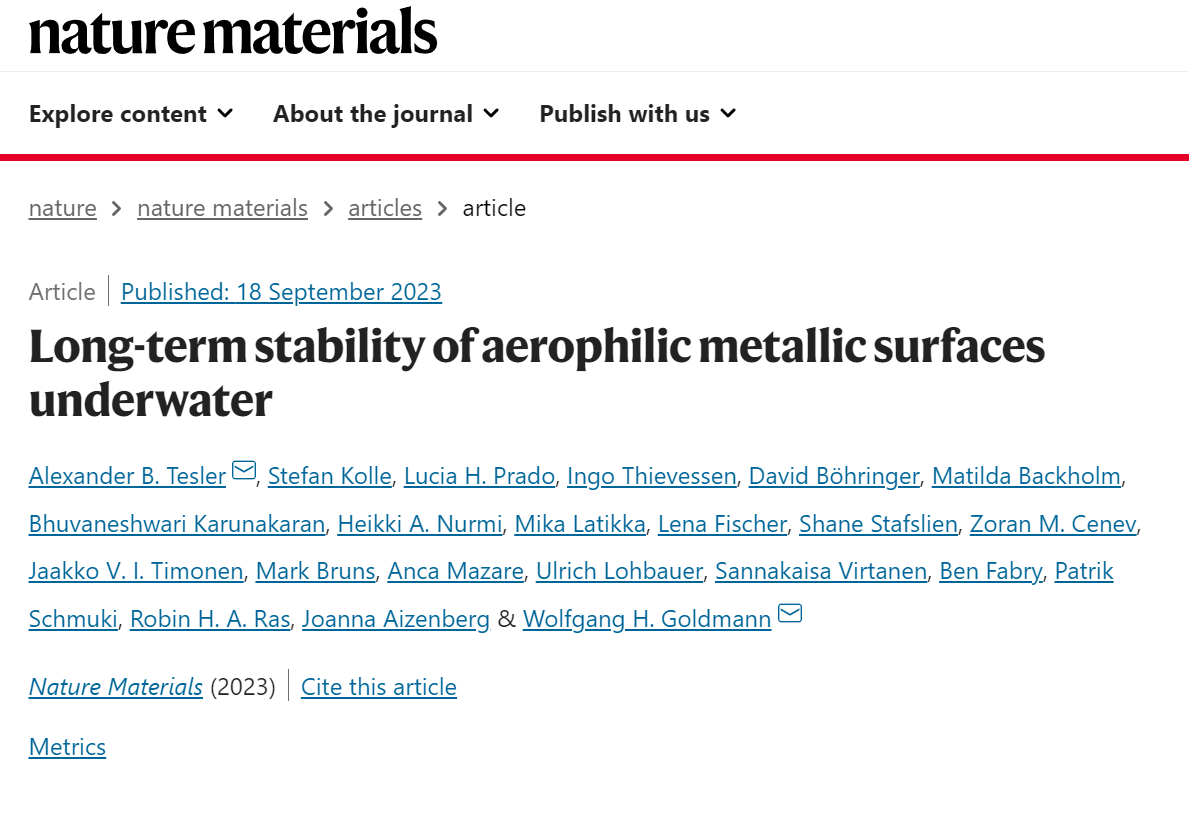
Task: Open the nature materials breadcrumb link
Action: pos(222,208)
